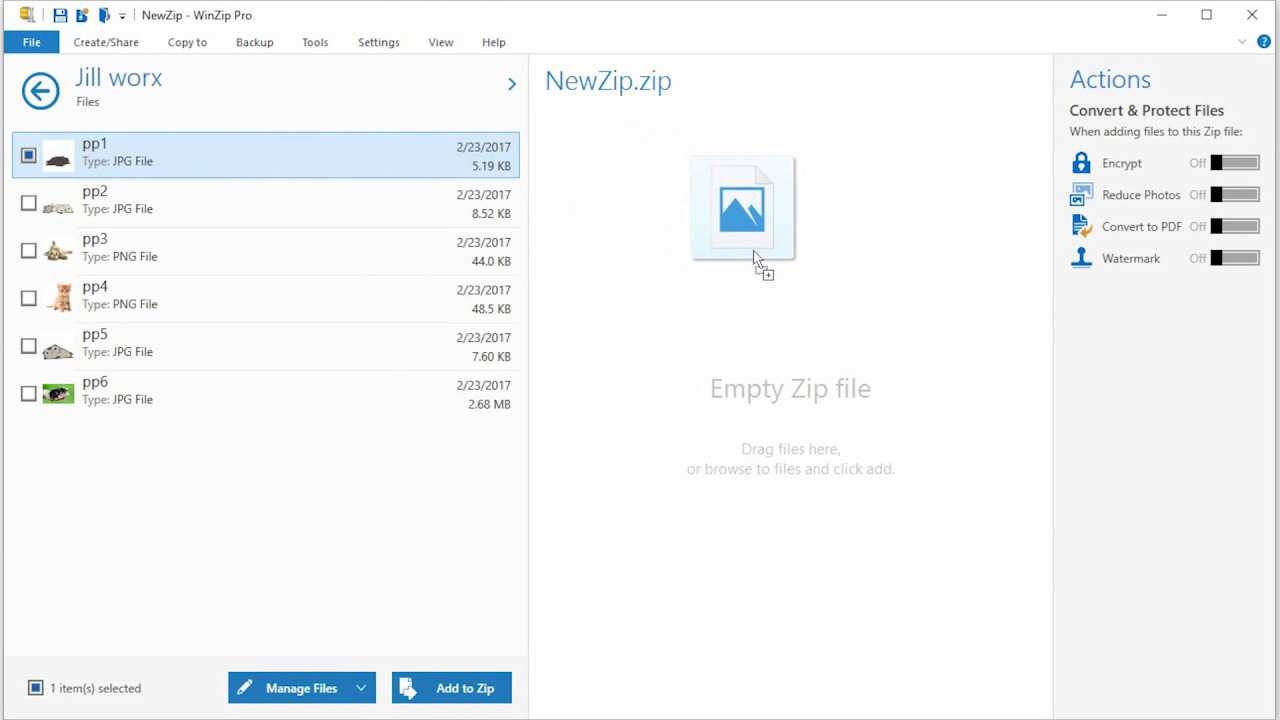Click the 48.5 KB size of pp4
The width and height of the screenshot is (1280, 720).
490,309
